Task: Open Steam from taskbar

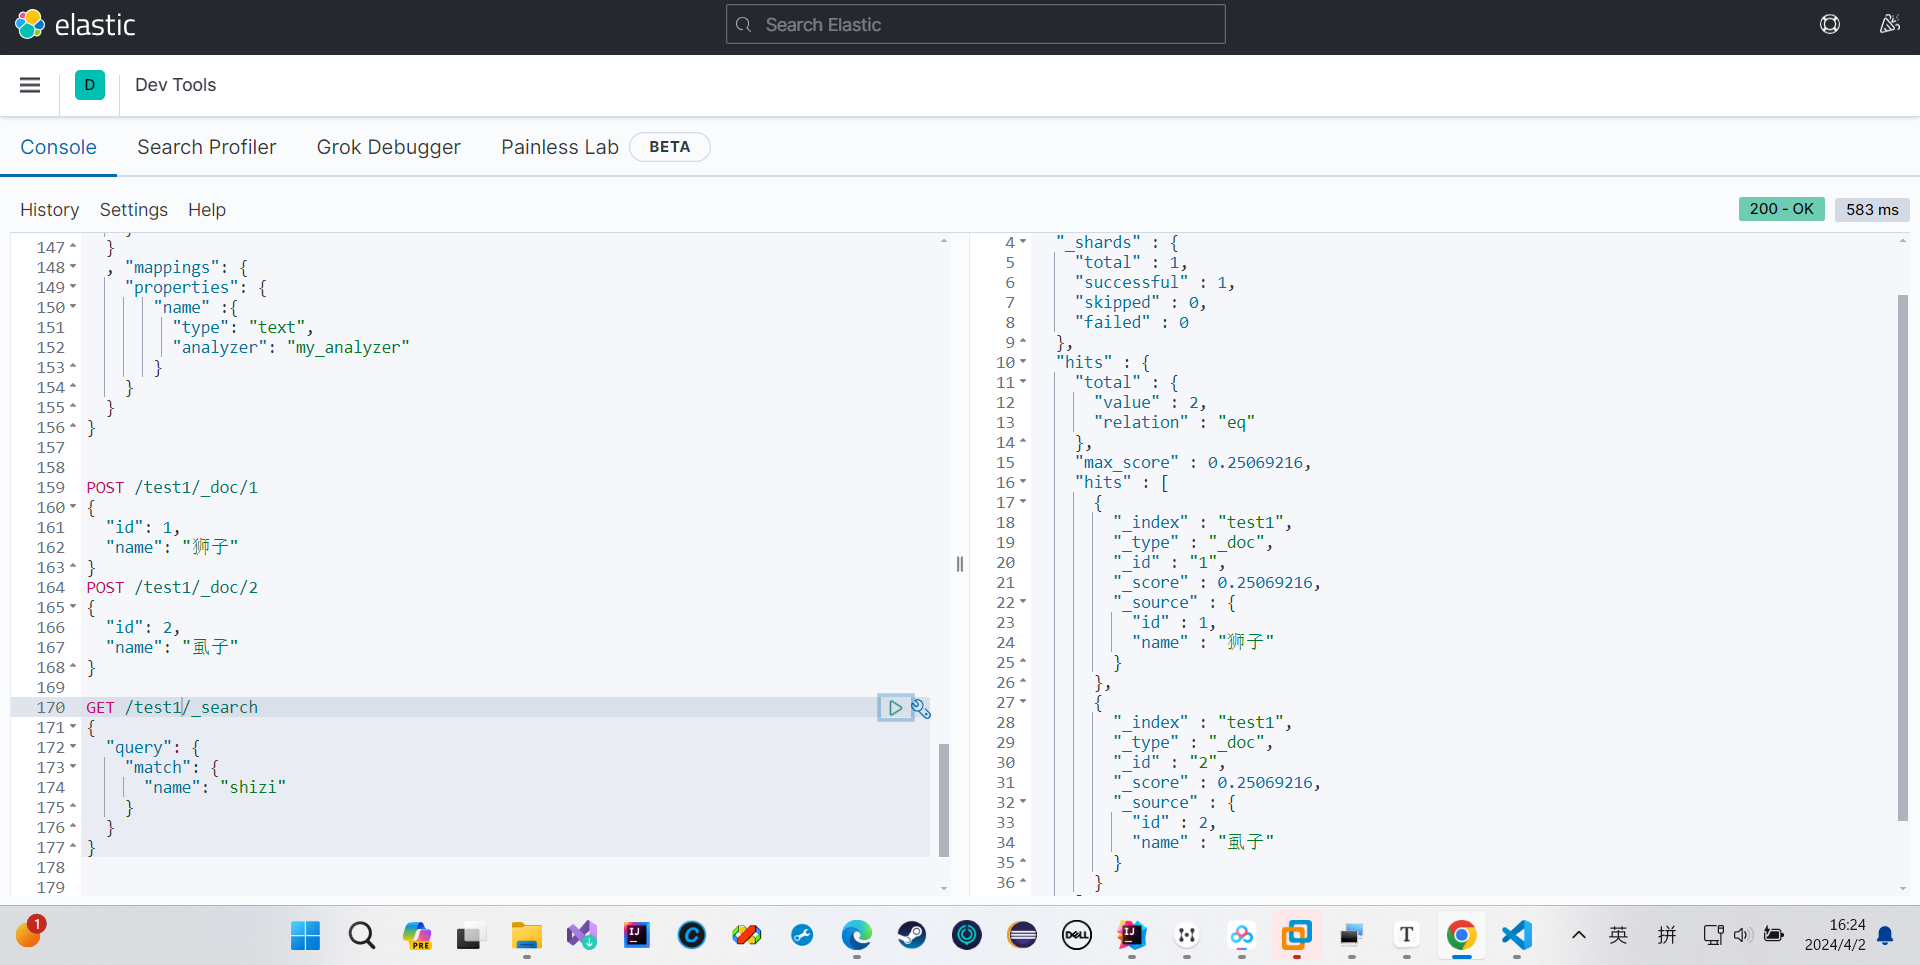Action: pyautogui.click(x=911, y=936)
